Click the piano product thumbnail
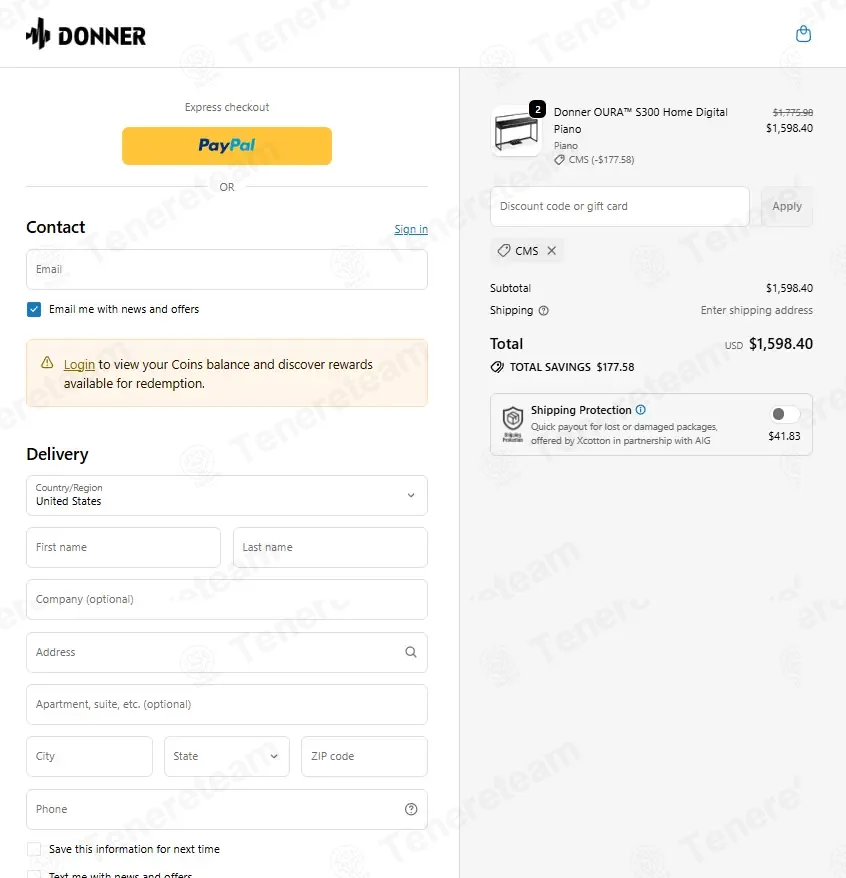Image resolution: width=846 pixels, height=878 pixels. point(516,132)
